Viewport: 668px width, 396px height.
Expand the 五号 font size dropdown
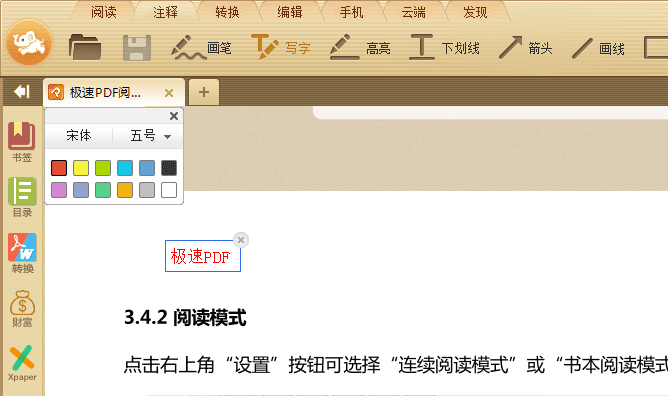point(150,136)
